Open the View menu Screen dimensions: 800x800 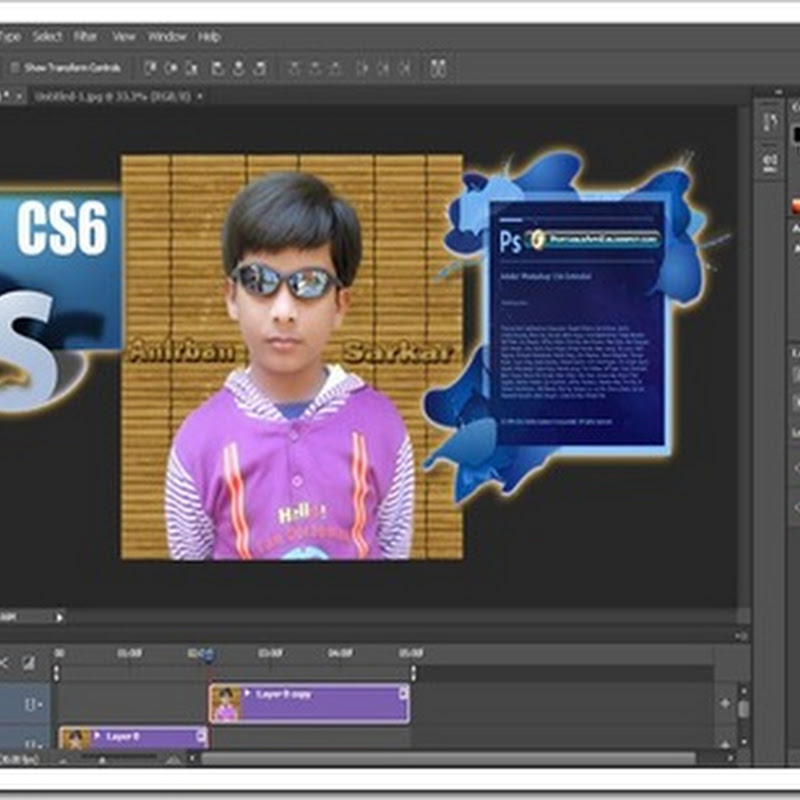click(124, 36)
